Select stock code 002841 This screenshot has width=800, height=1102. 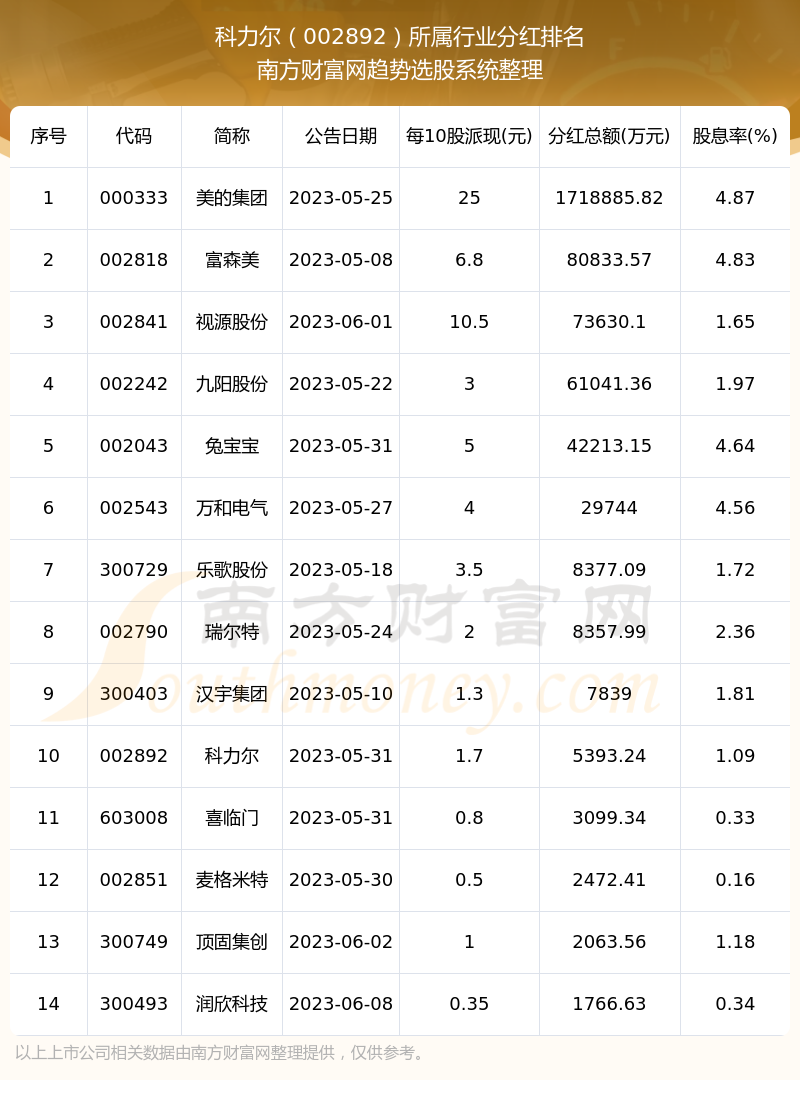134,322
